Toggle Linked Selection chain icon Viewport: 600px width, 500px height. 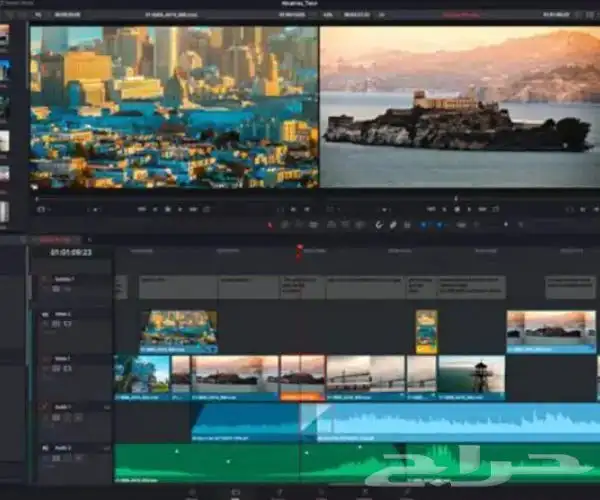[x=393, y=225]
